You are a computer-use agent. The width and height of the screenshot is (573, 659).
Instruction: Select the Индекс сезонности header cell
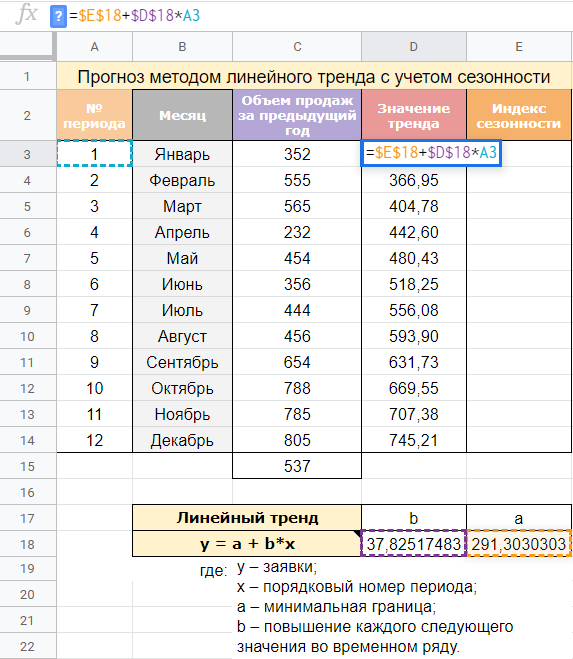click(x=519, y=115)
